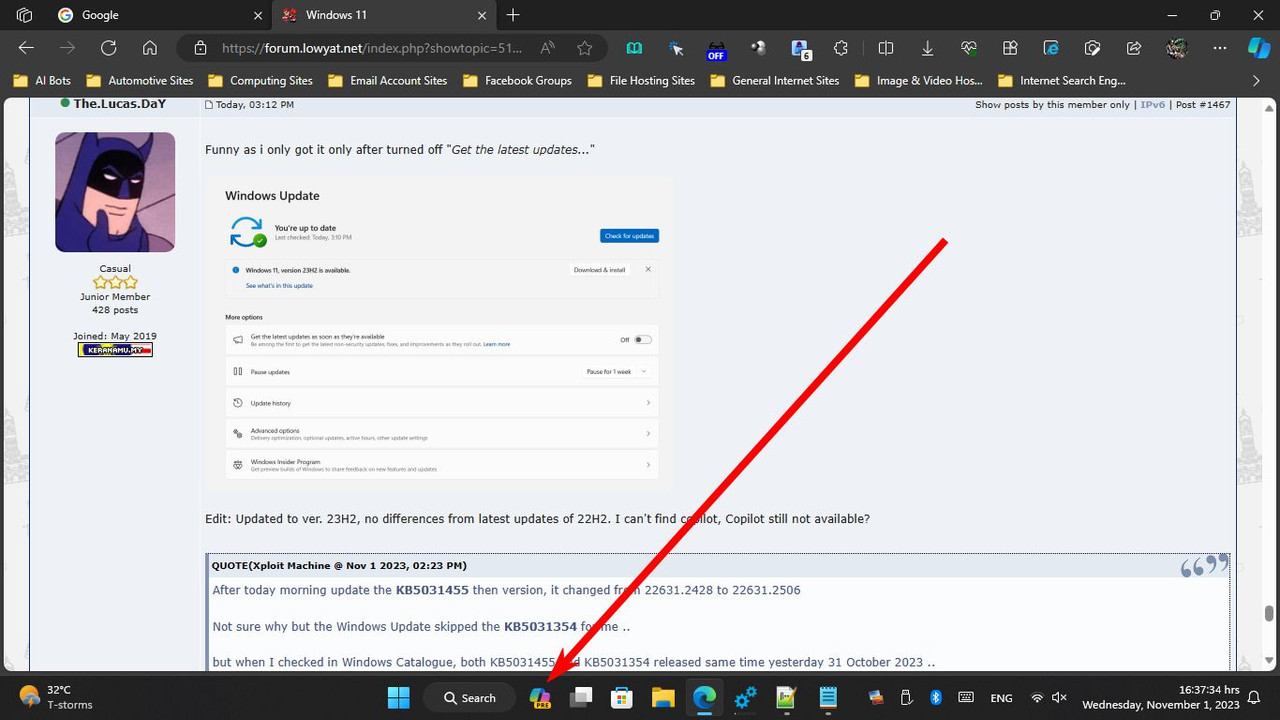
Task: Open the blue gears app on taskbar
Action: [745, 698]
